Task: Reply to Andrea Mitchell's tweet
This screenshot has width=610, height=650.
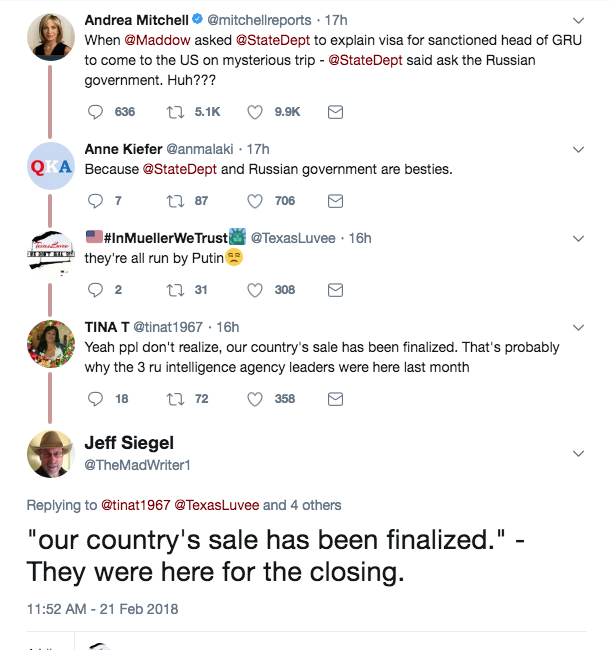Action: (x=96, y=112)
